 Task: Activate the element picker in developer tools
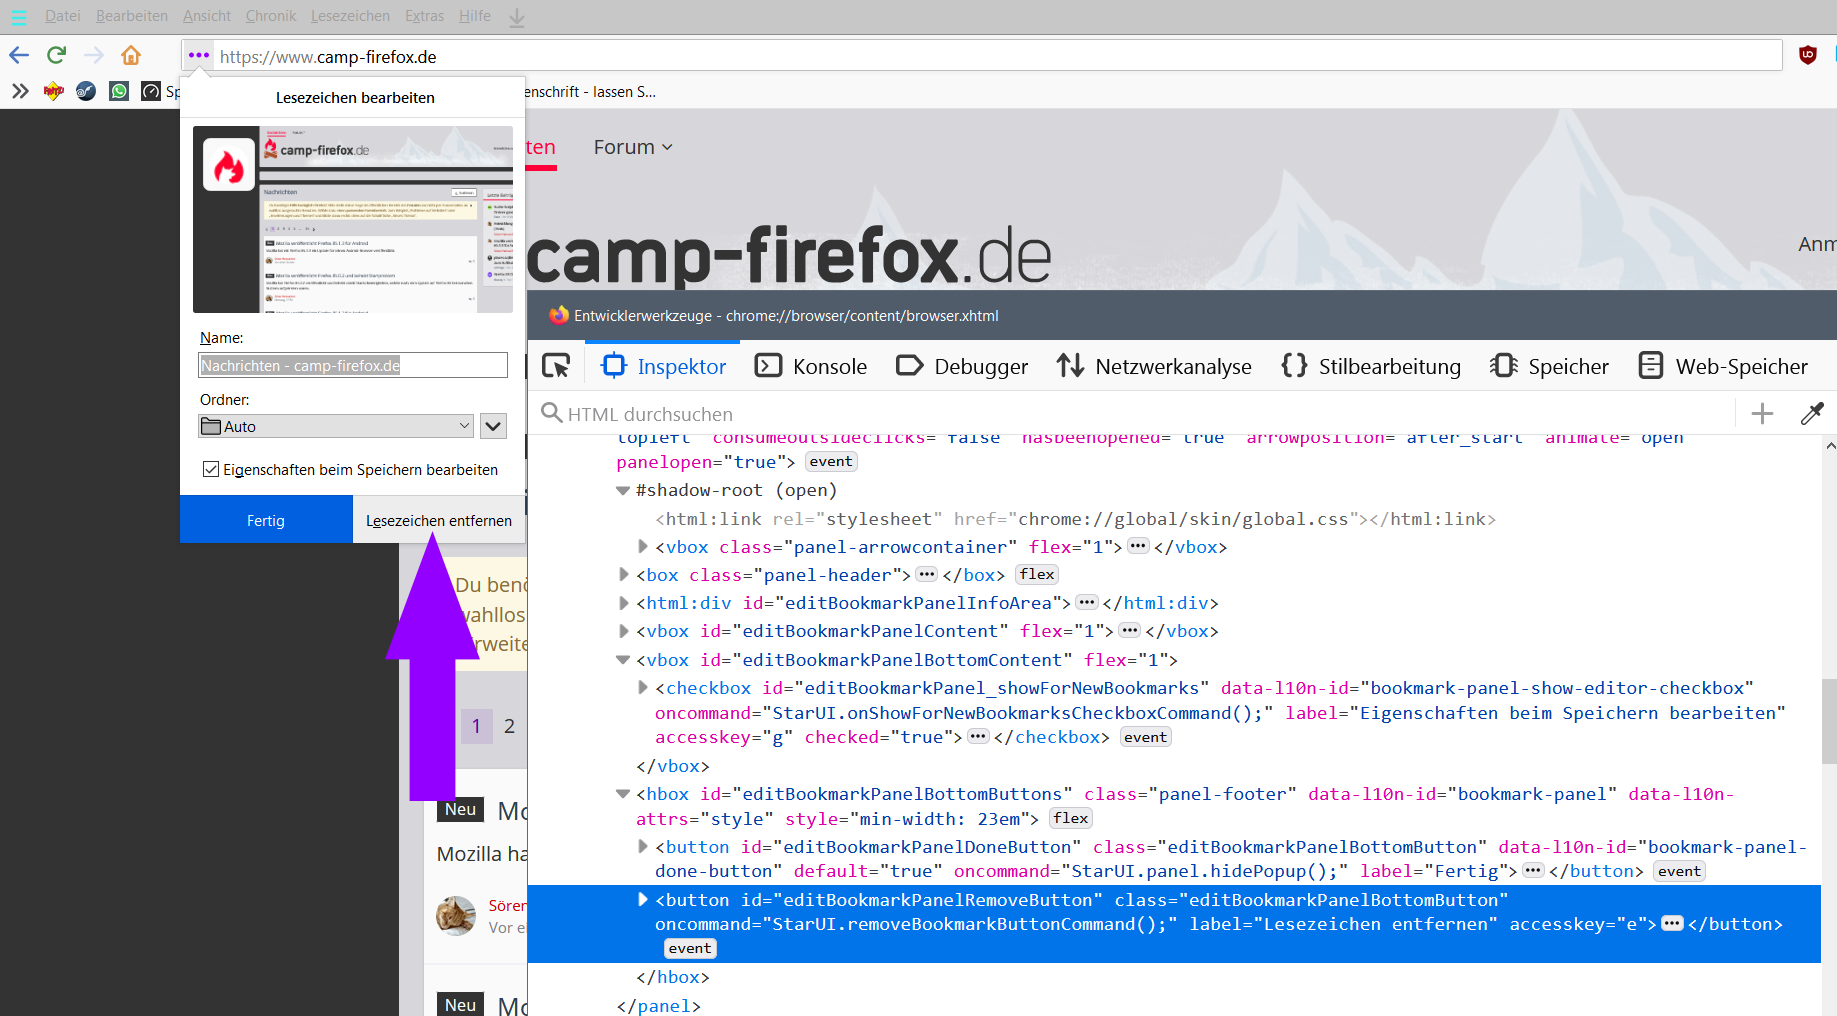pyautogui.click(x=556, y=366)
